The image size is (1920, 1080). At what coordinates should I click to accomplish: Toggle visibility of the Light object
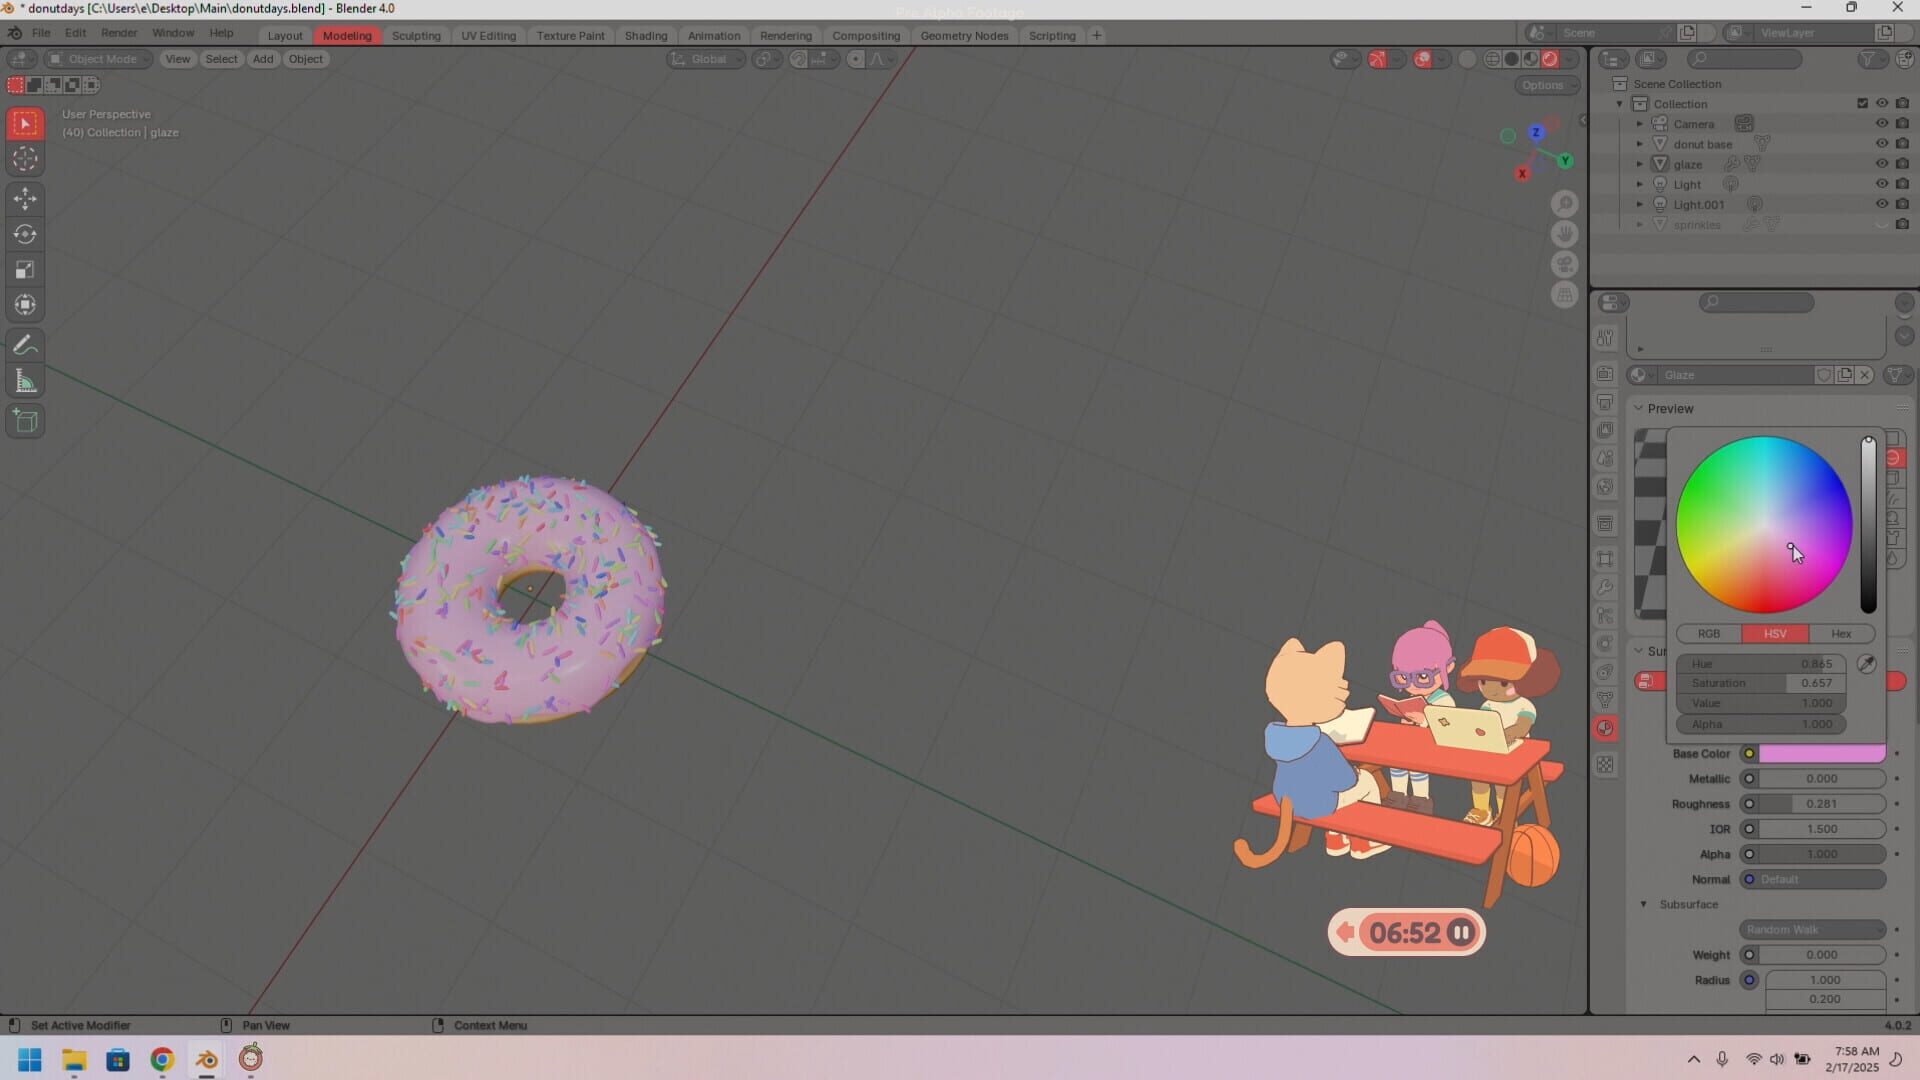click(x=1883, y=184)
